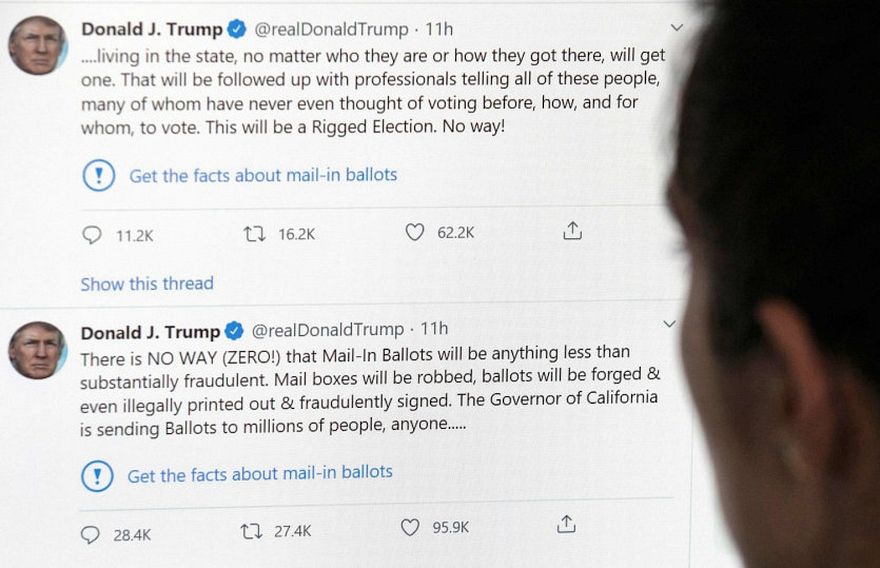The image size is (880, 568).
Task: Open 'Get the facts' link below 'Rigged Election' tweet
Action: click(263, 175)
